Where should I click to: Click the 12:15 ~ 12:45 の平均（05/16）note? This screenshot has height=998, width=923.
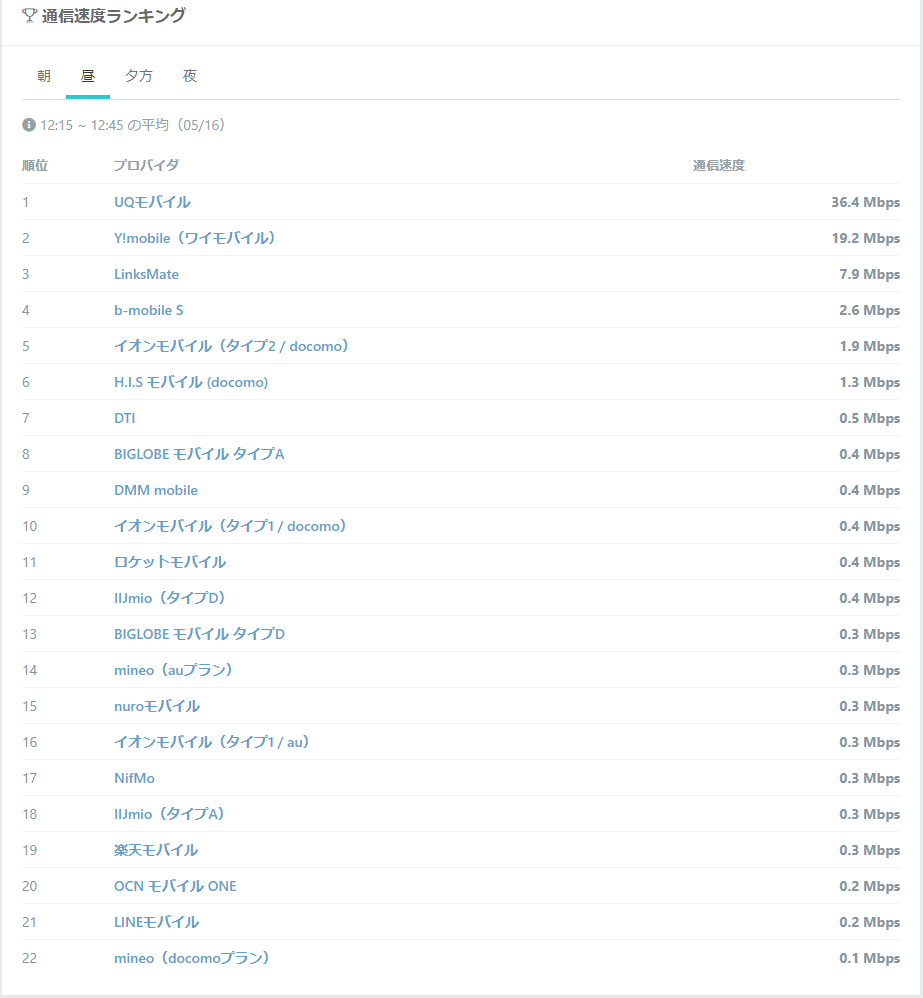[132, 125]
